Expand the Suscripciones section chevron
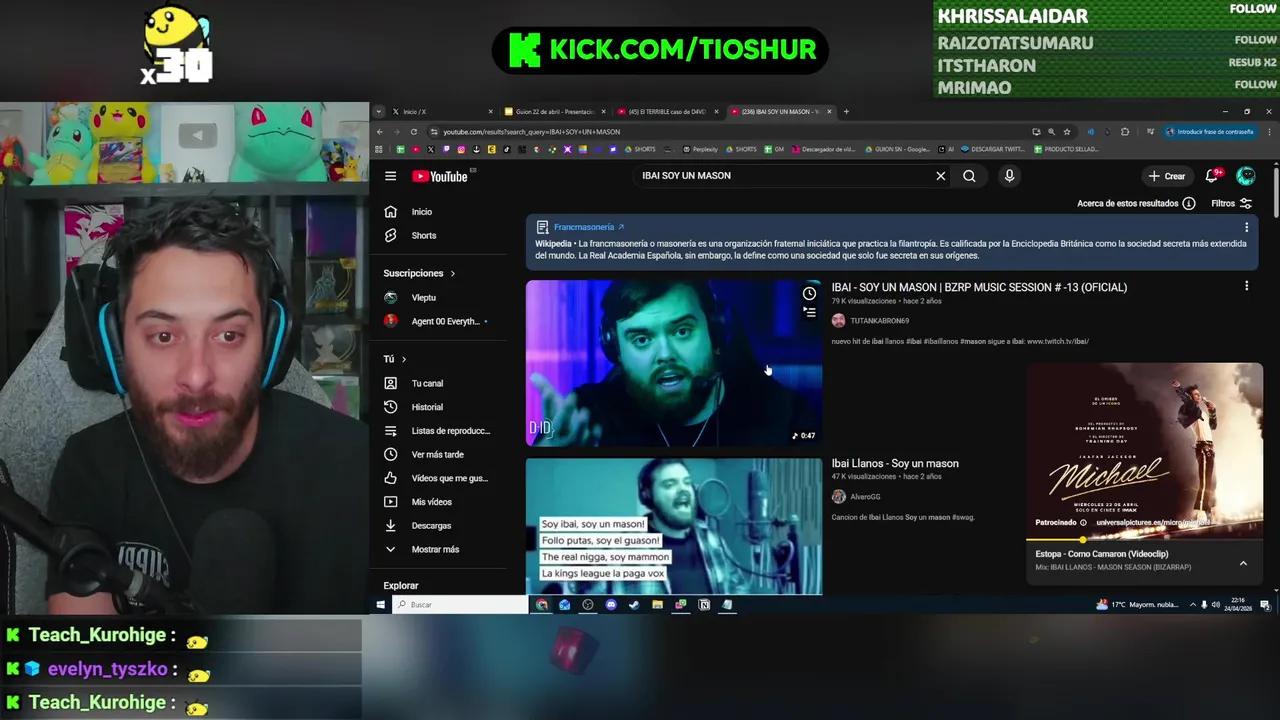The image size is (1280, 720). pyautogui.click(x=452, y=273)
